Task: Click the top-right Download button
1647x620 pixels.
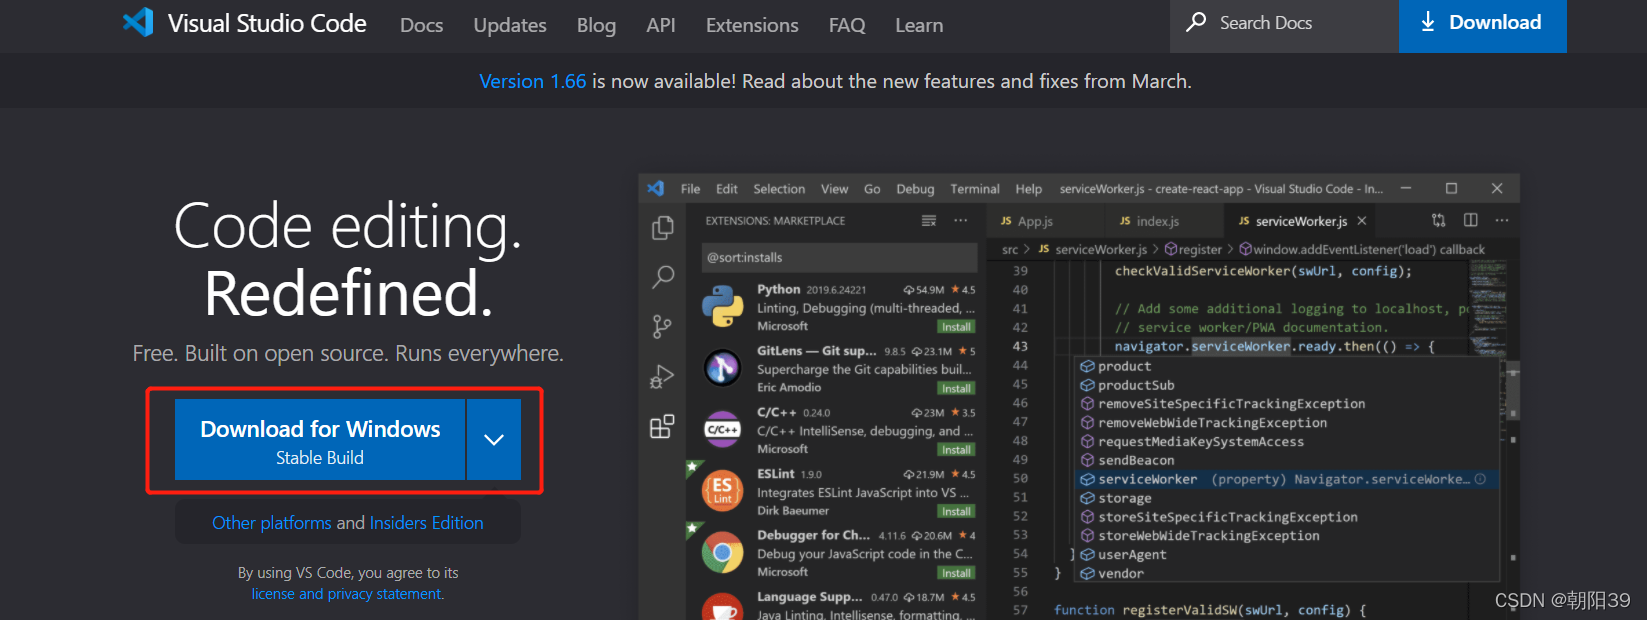Action: pyautogui.click(x=1482, y=24)
